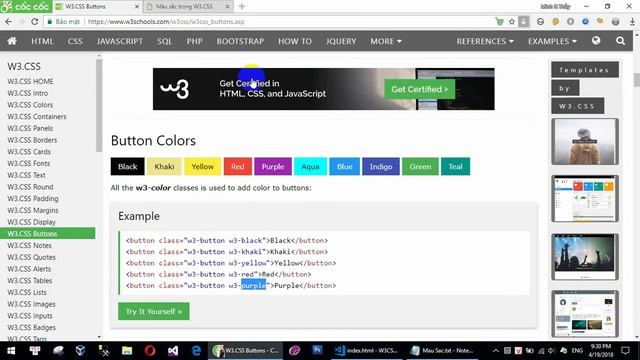Open the W3Schools home icon
The width and height of the screenshot is (640, 360).
(12, 41)
